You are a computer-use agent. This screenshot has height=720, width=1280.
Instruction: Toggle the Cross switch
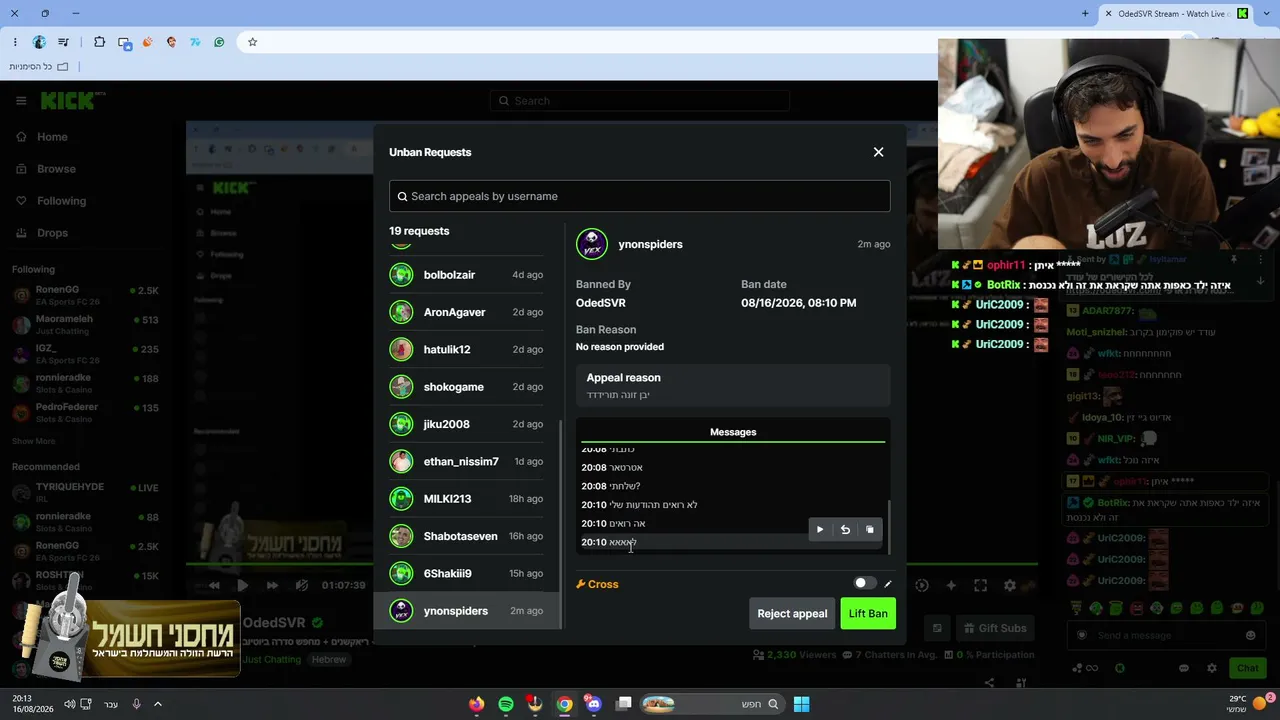pos(865,583)
